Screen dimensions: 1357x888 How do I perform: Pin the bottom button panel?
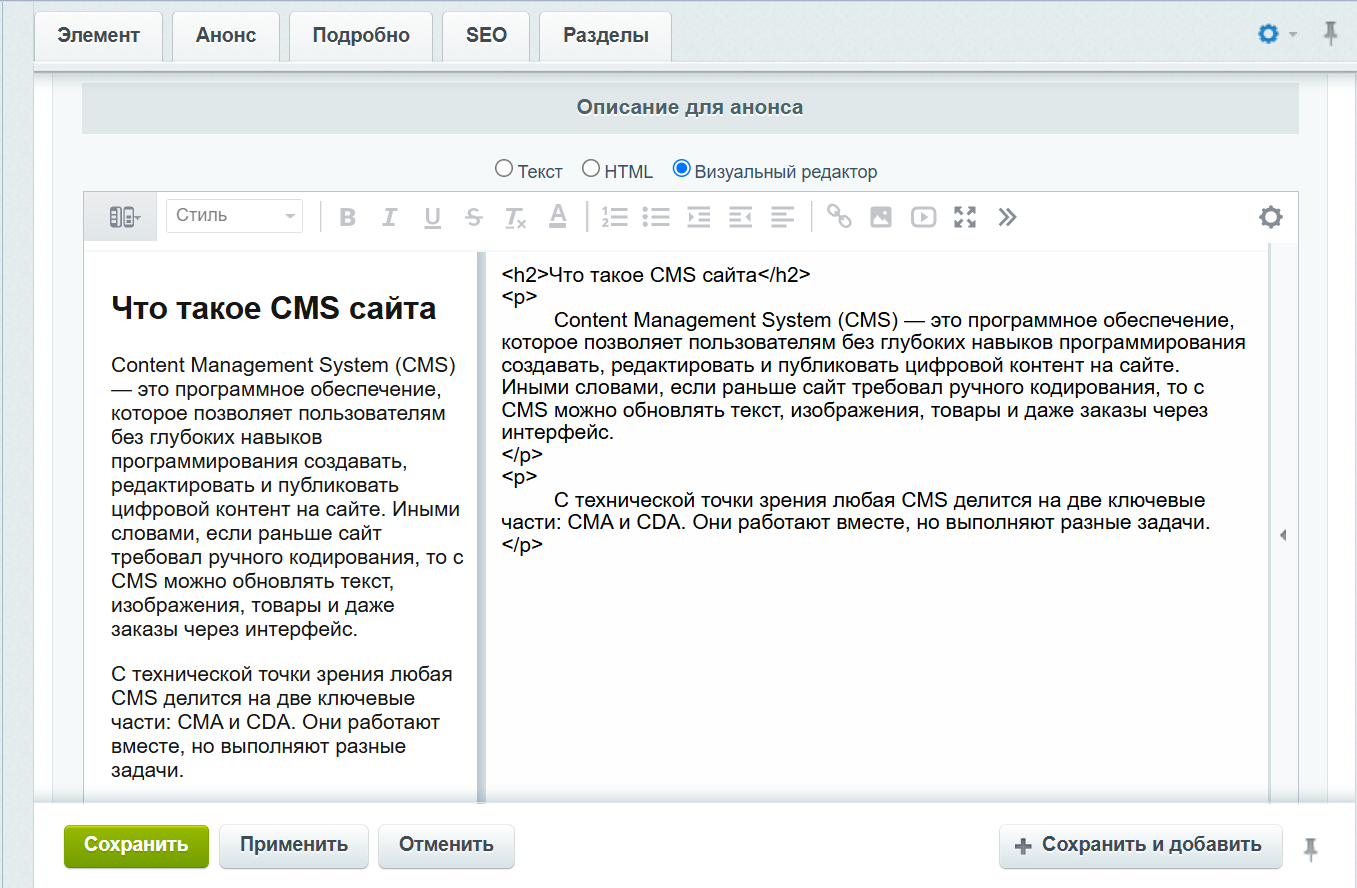pyautogui.click(x=1311, y=850)
